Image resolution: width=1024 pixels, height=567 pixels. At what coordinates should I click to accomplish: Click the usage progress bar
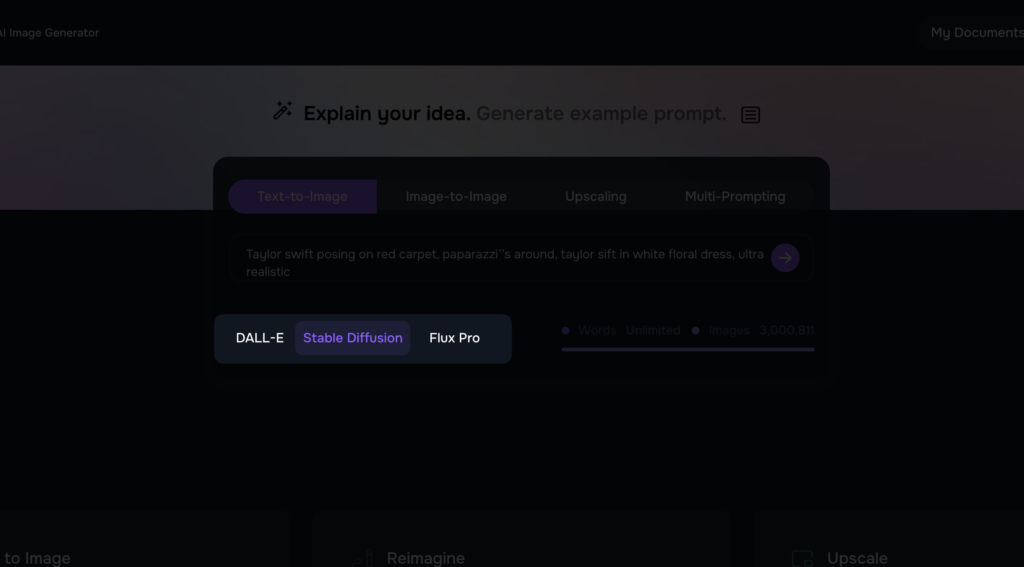click(688, 349)
